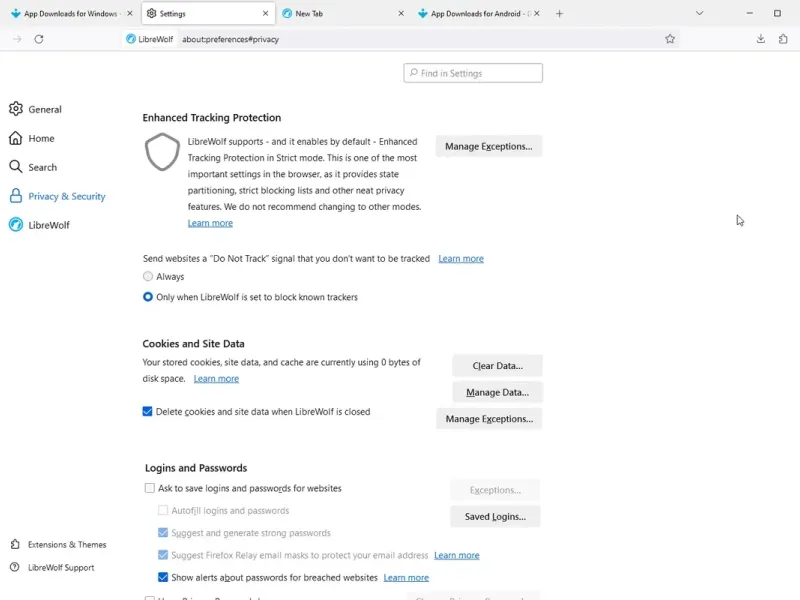Click the Clear Data button
Viewport: 800px width, 600px height.
(497, 366)
